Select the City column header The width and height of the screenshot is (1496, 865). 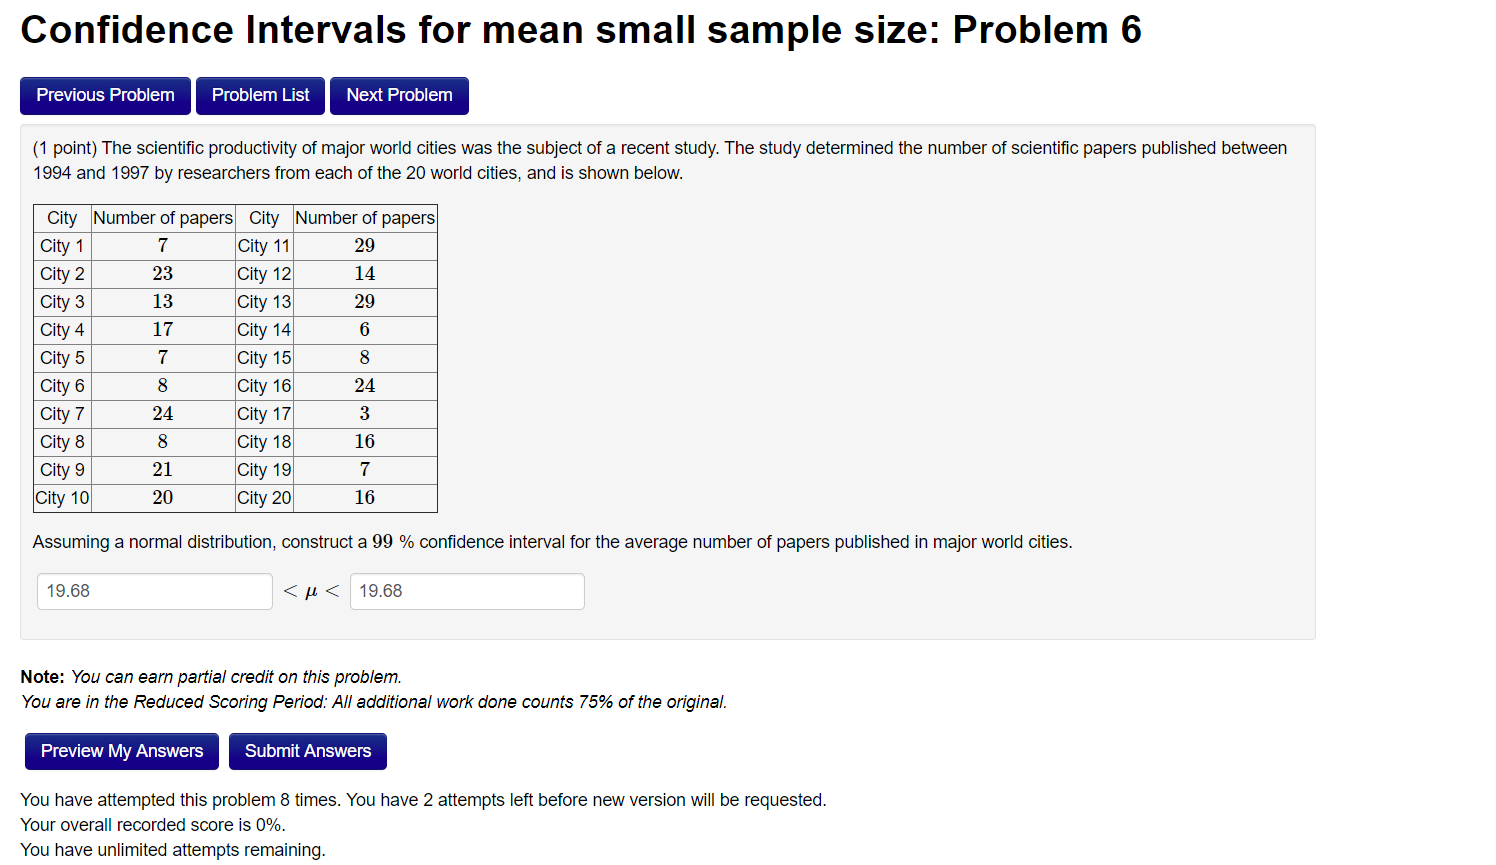(61, 217)
